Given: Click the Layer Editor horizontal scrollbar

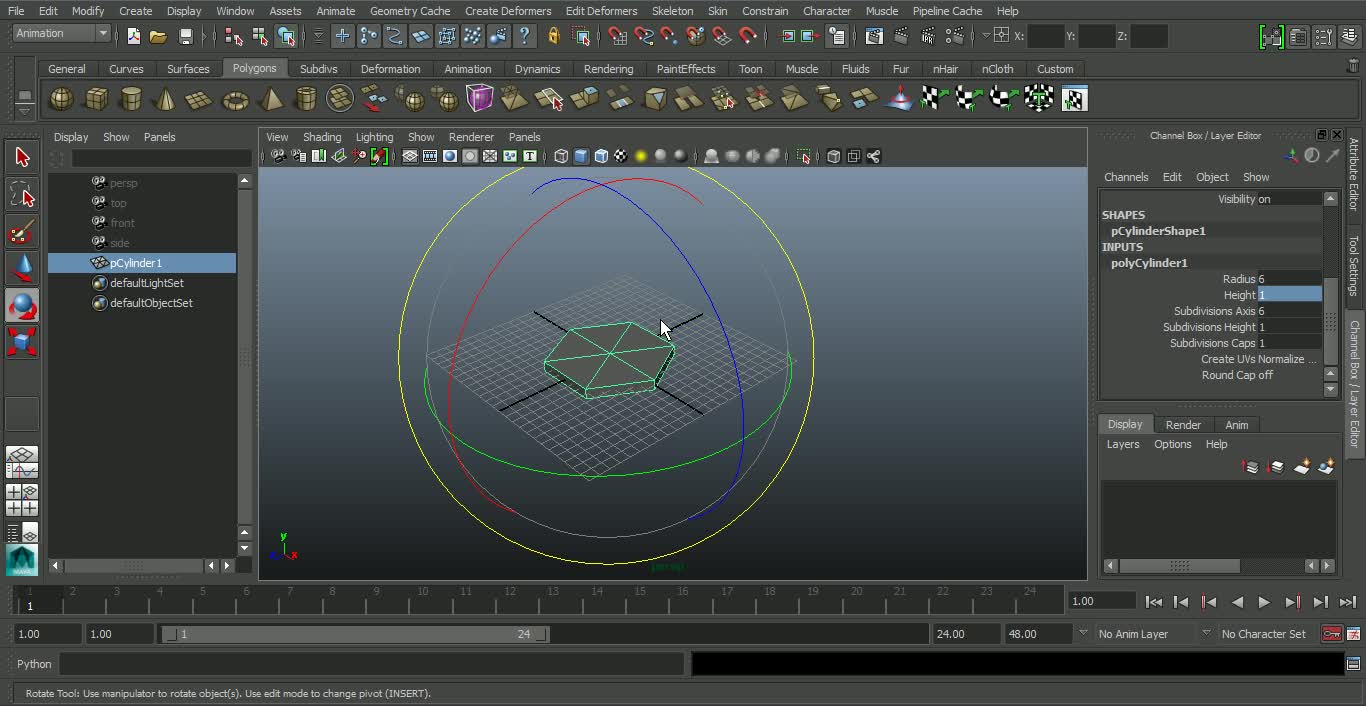Looking at the screenshot, I should click(1178, 566).
